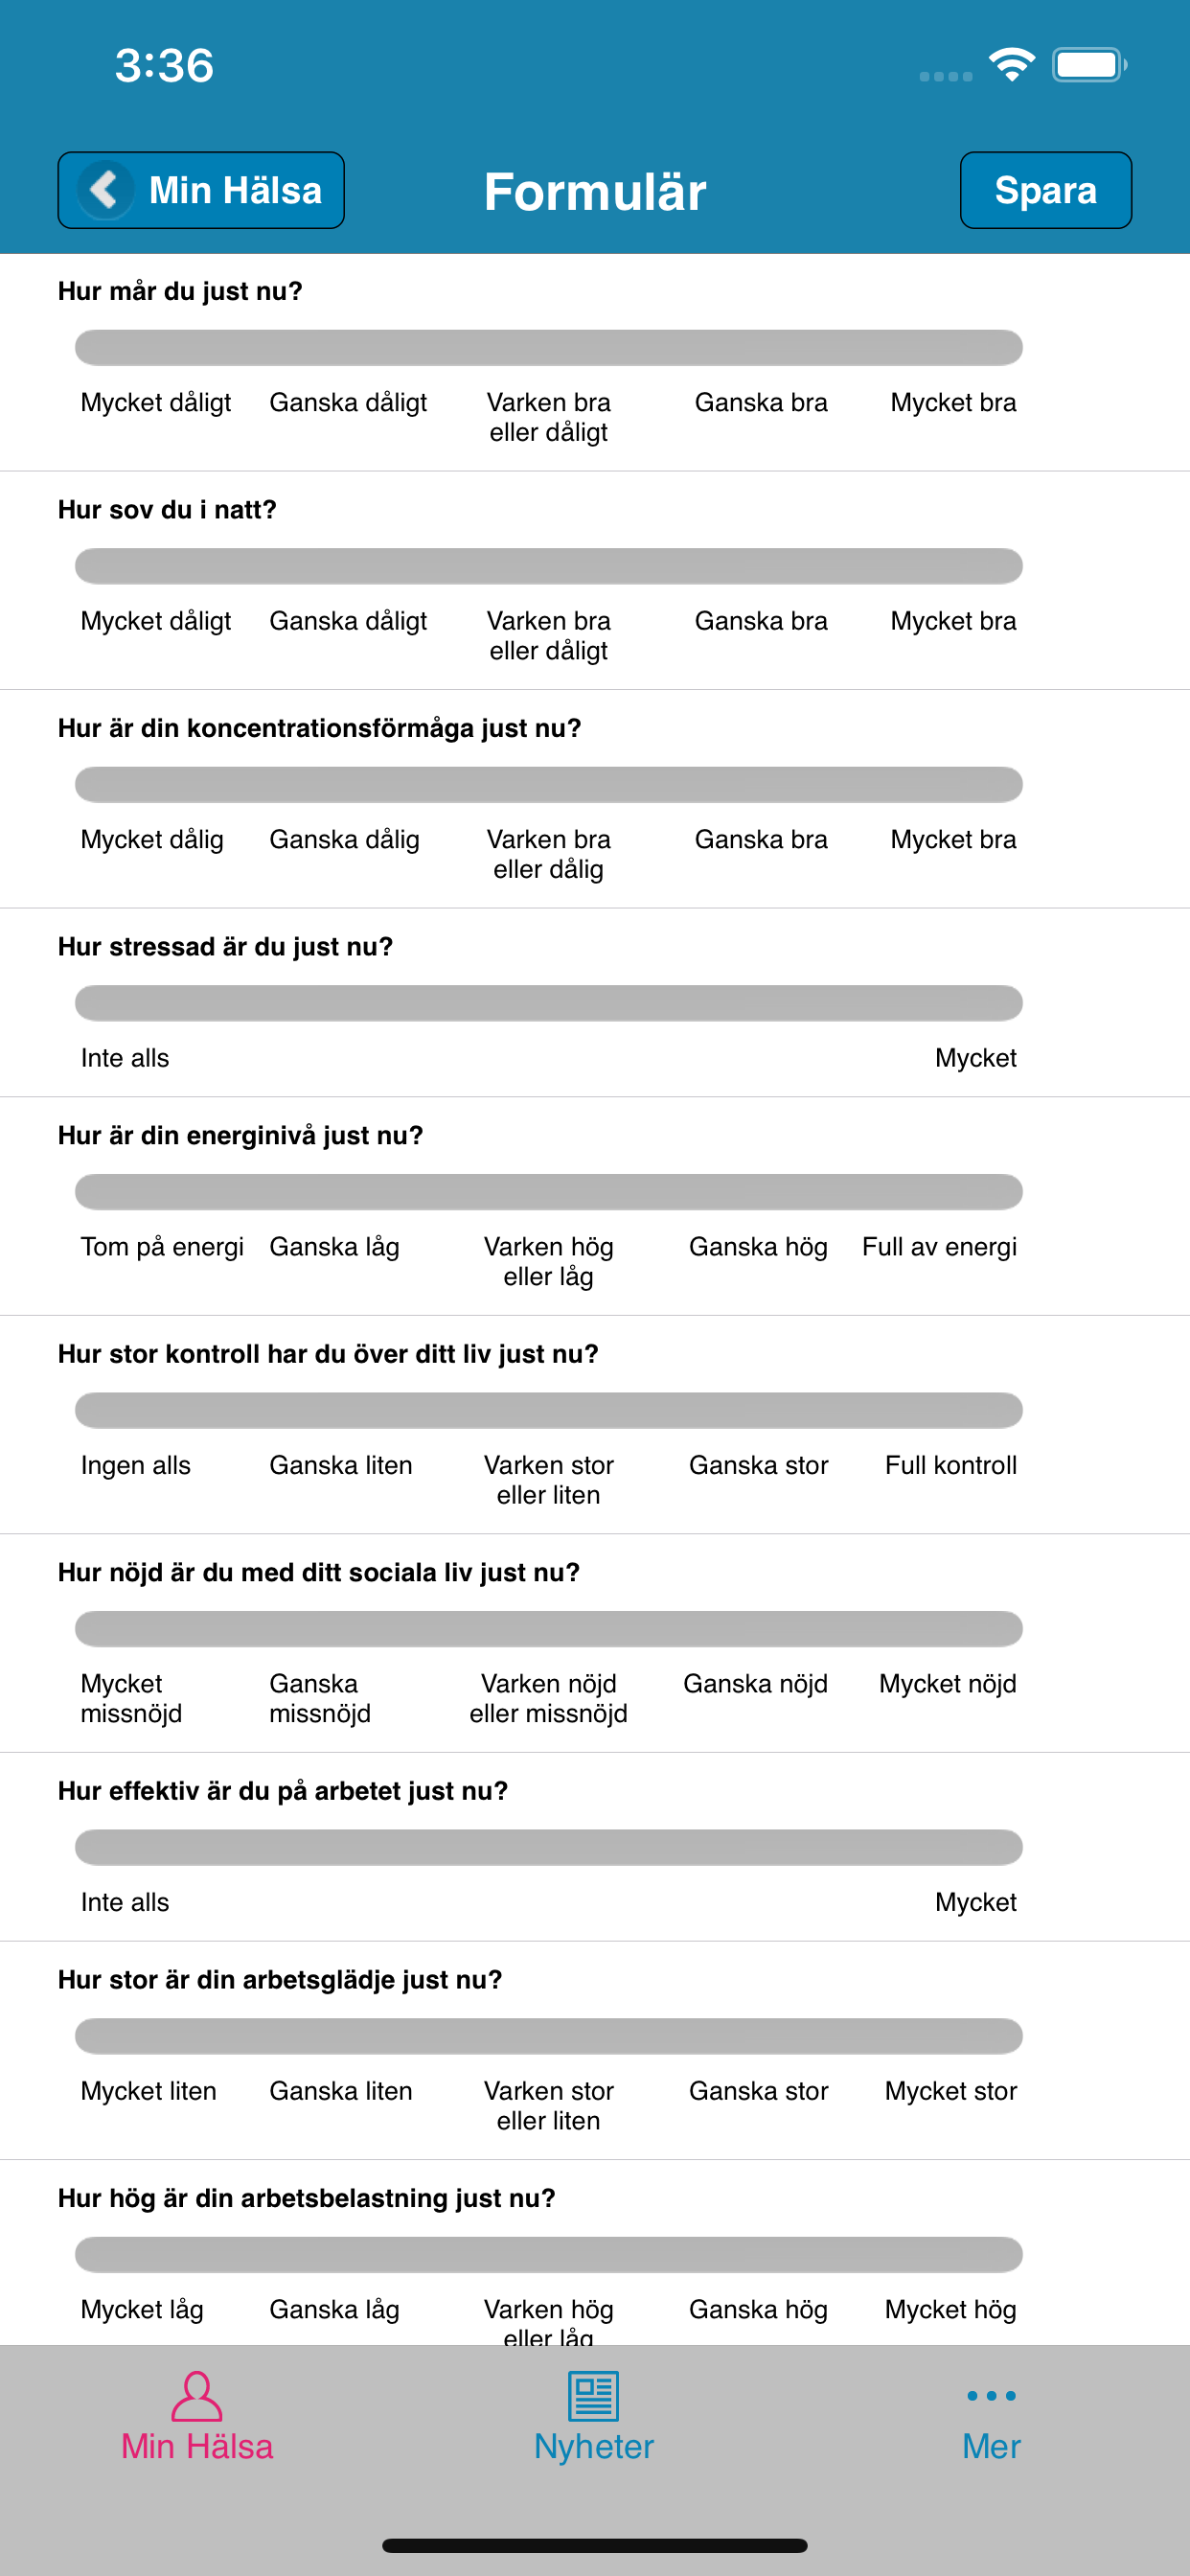Tap the Wi-Fi status icon

click(x=1012, y=65)
